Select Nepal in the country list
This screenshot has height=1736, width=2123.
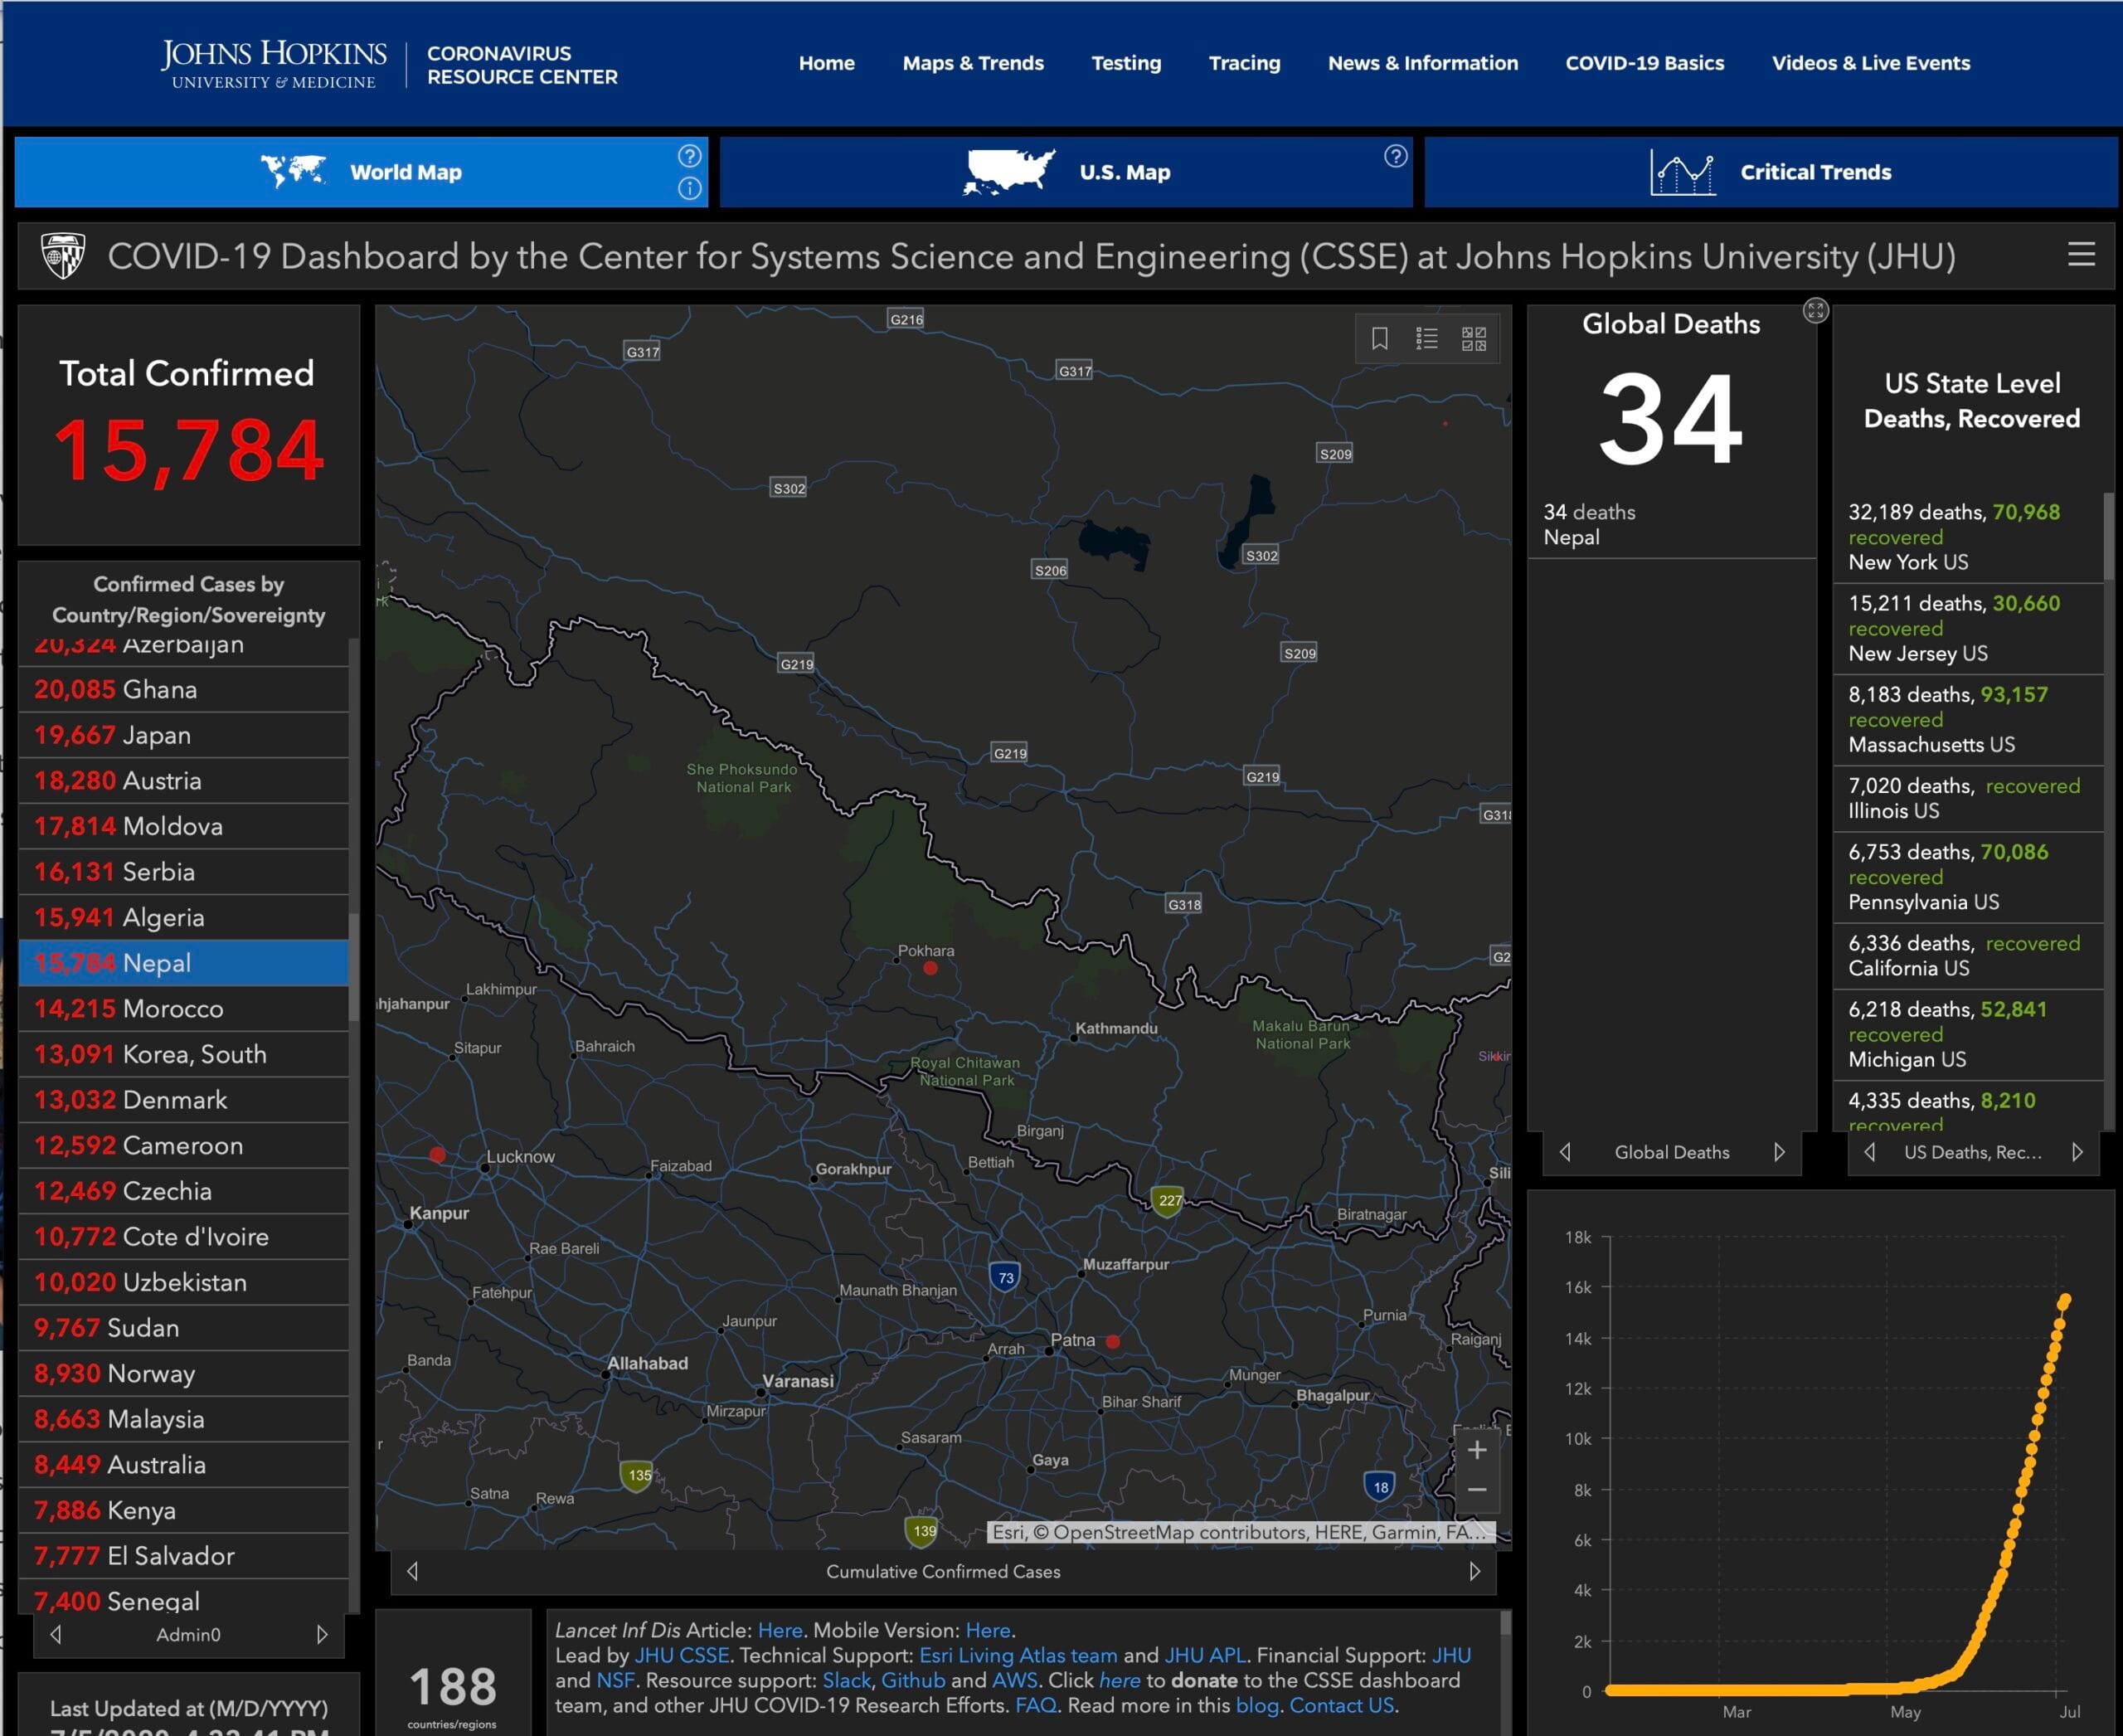[183, 963]
